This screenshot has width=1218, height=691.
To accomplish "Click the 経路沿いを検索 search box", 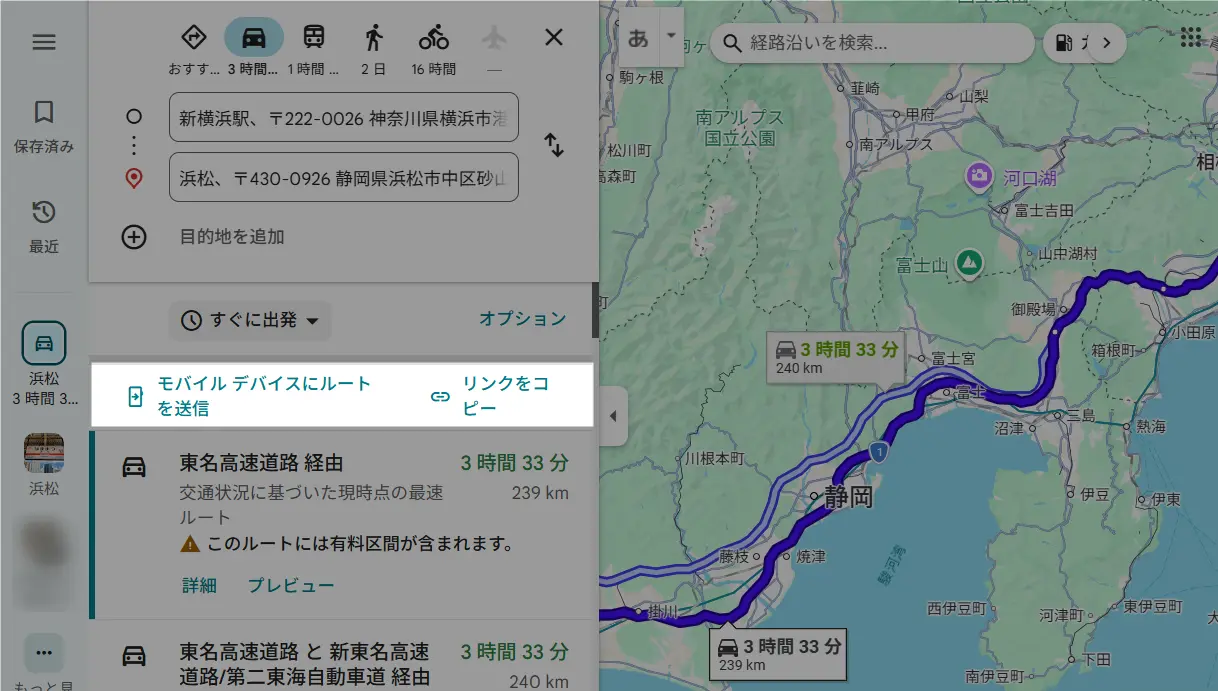I will point(871,43).
